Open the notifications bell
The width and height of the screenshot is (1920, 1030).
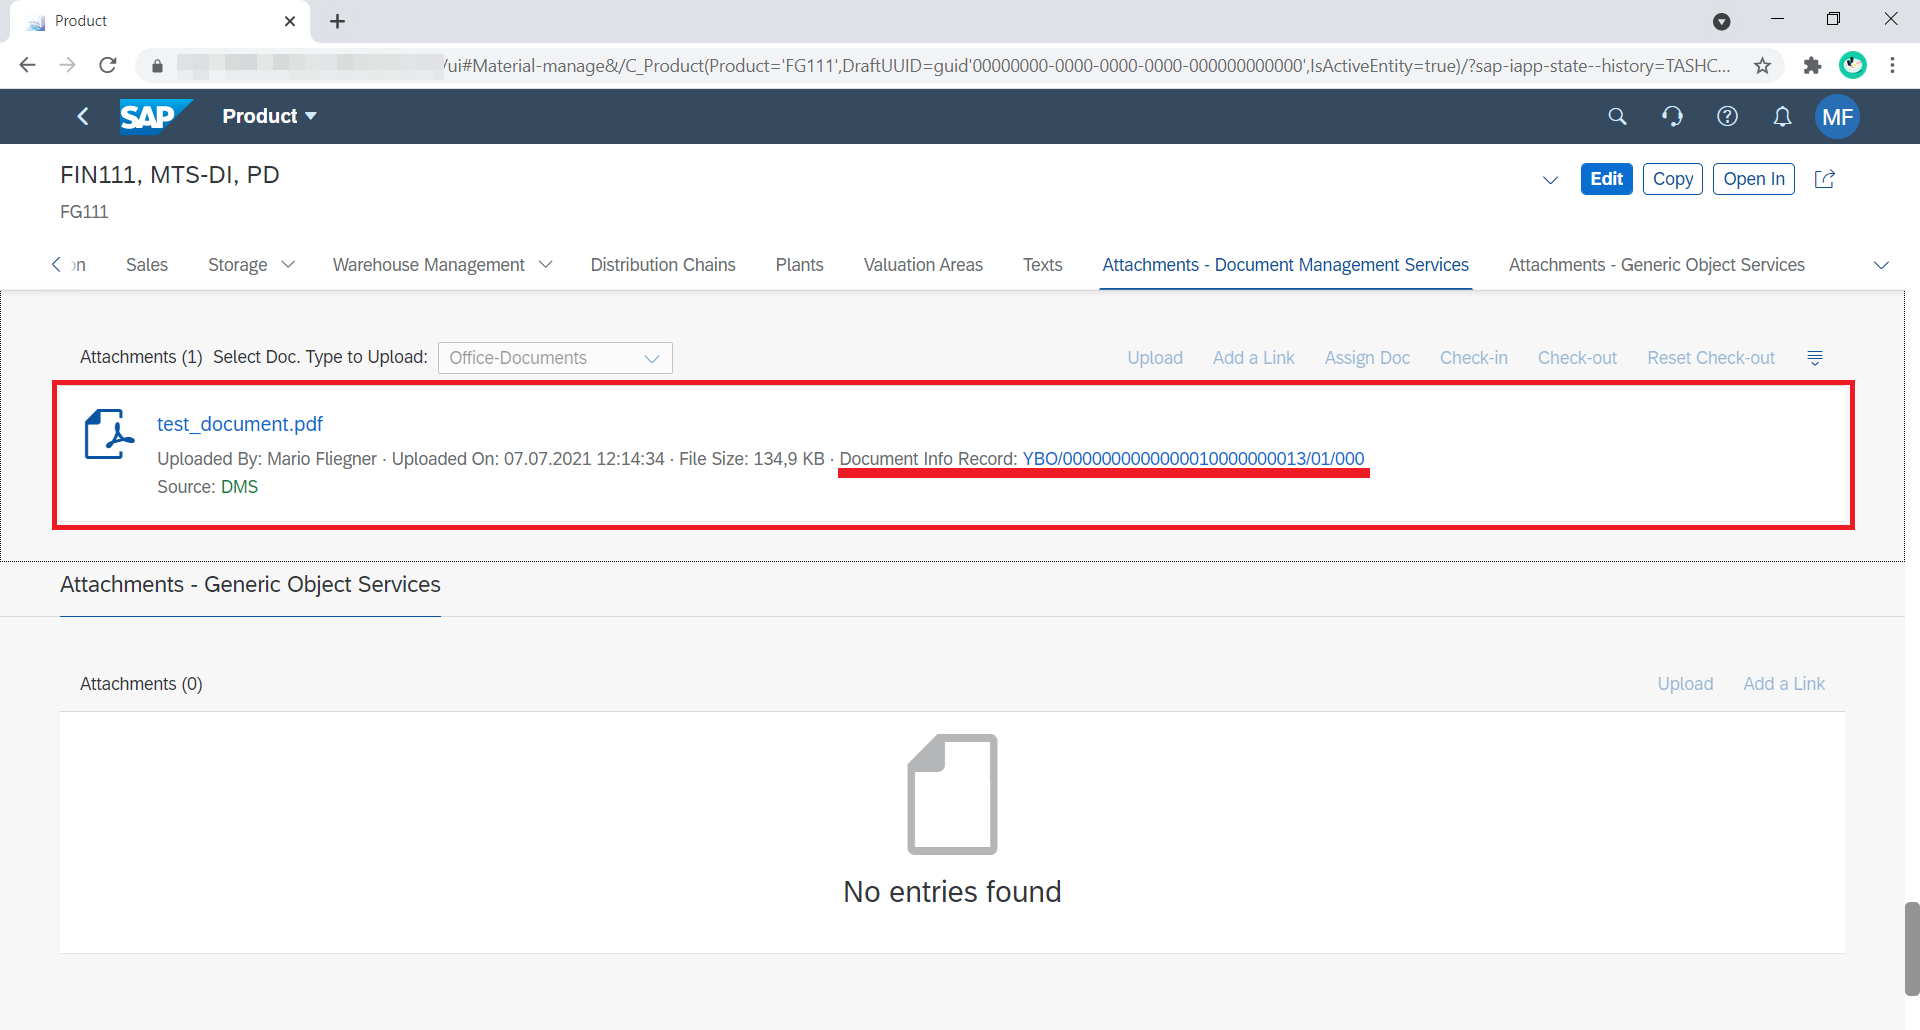pos(1782,117)
